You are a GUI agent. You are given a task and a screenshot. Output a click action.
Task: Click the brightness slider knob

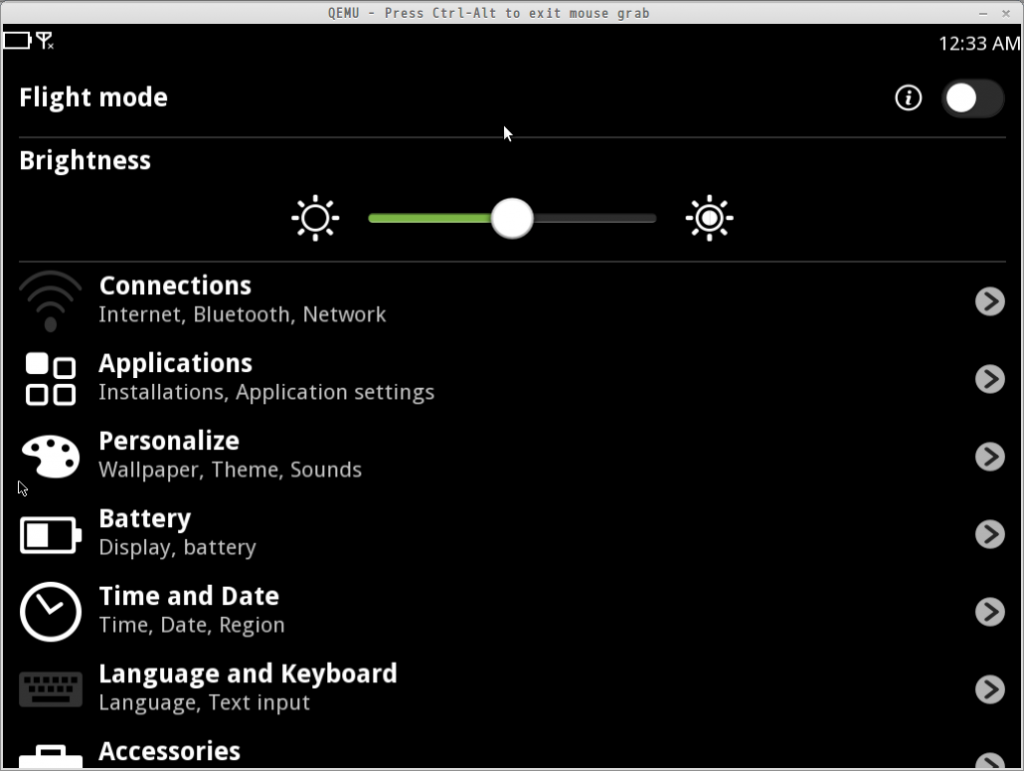pyautogui.click(x=512, y=218)
